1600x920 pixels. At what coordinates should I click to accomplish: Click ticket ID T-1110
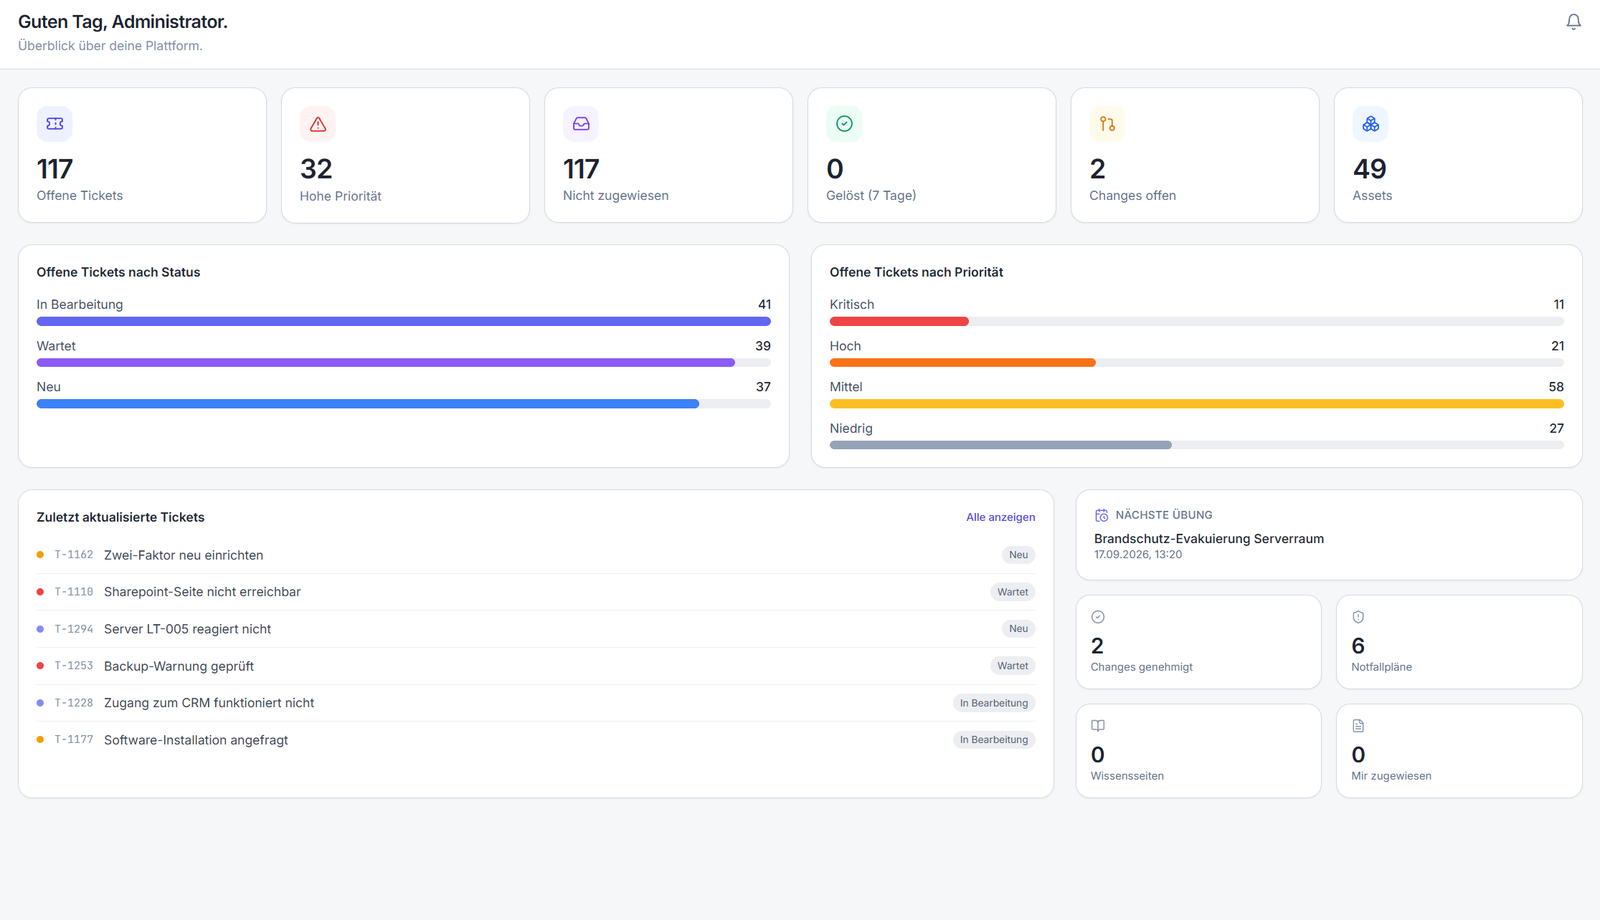point(74,592)
